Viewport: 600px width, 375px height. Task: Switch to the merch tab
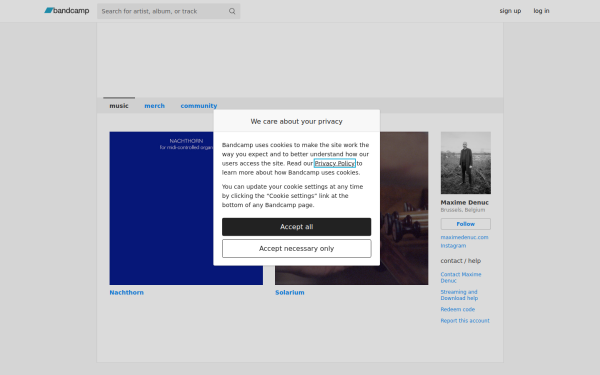click(x=155, y=106)
